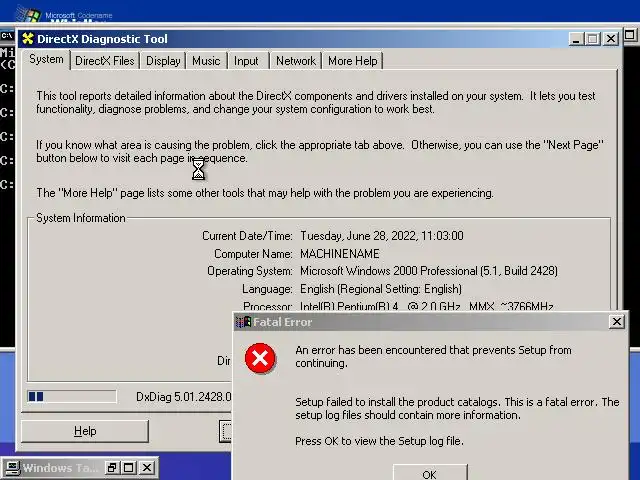Click the partially hidden button beside Help
The height and width of the screenshot is (480, 640).
(225, 431)
